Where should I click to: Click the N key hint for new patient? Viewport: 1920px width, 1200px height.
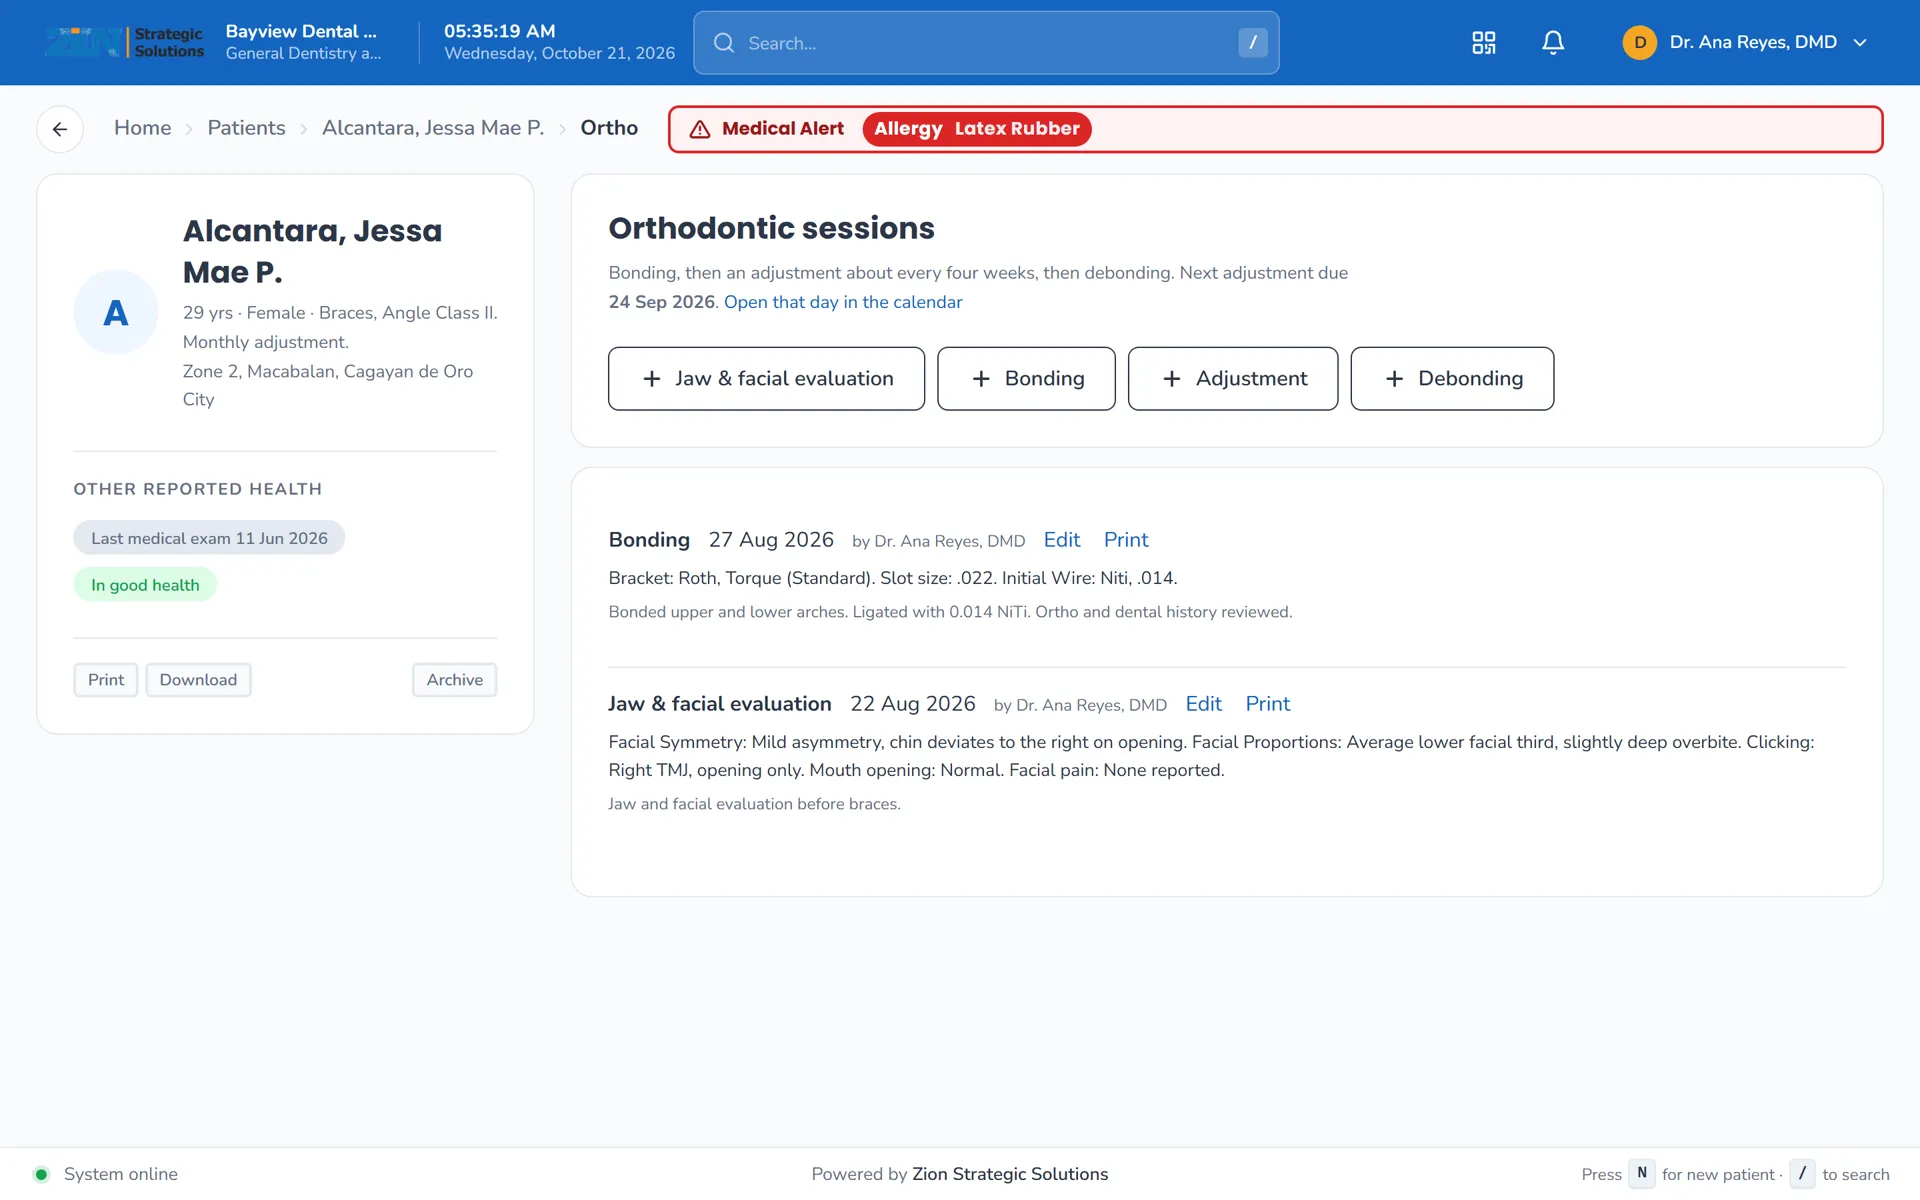(1642, 1174)
